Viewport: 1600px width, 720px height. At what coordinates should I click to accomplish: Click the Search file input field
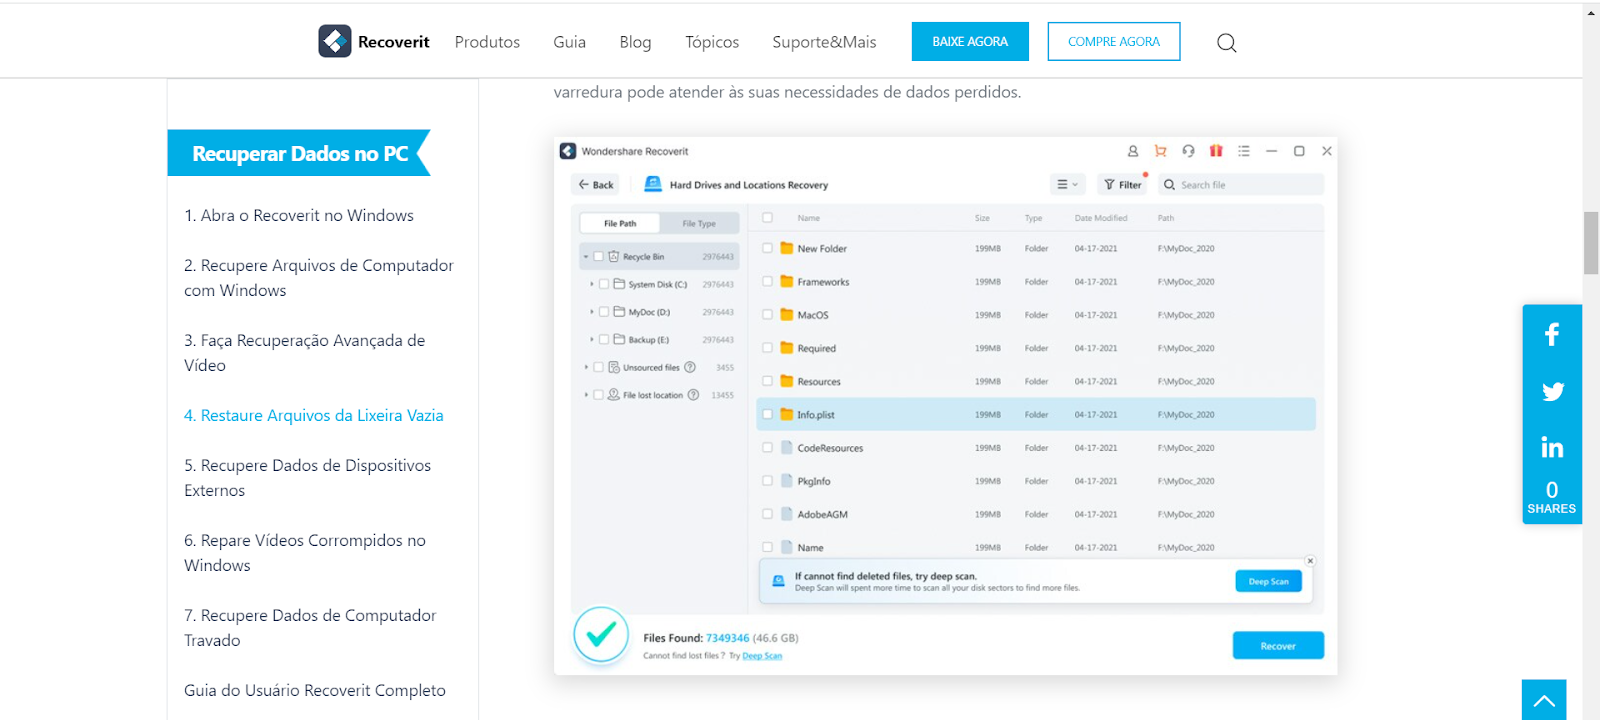point(1241,184)
